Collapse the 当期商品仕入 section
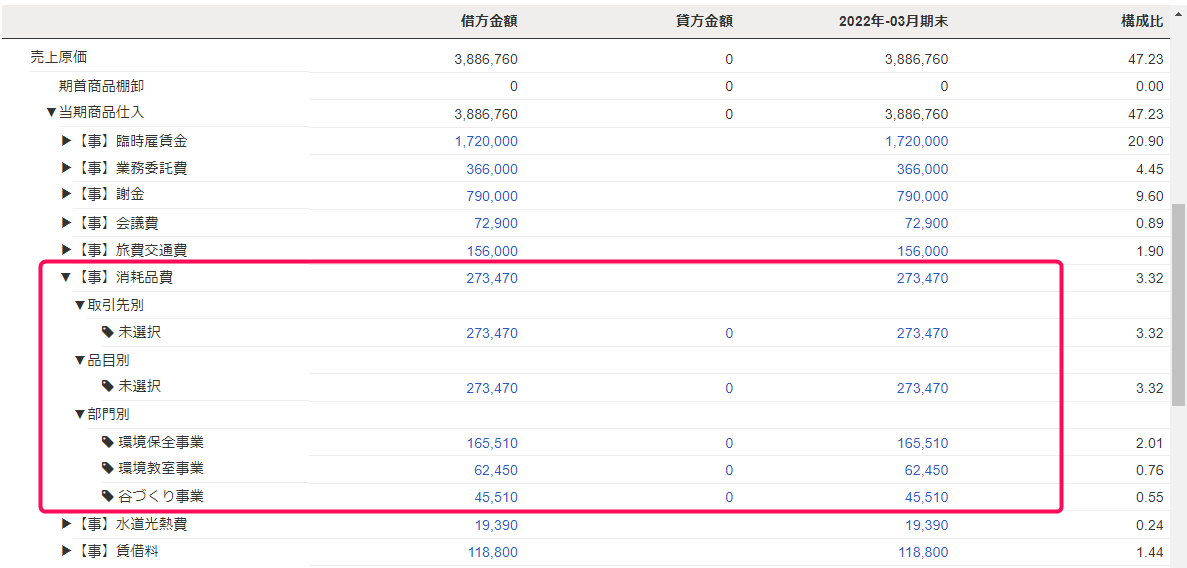Image resolution: width=1187 pixels, height=568 pixels. point(51,113)
